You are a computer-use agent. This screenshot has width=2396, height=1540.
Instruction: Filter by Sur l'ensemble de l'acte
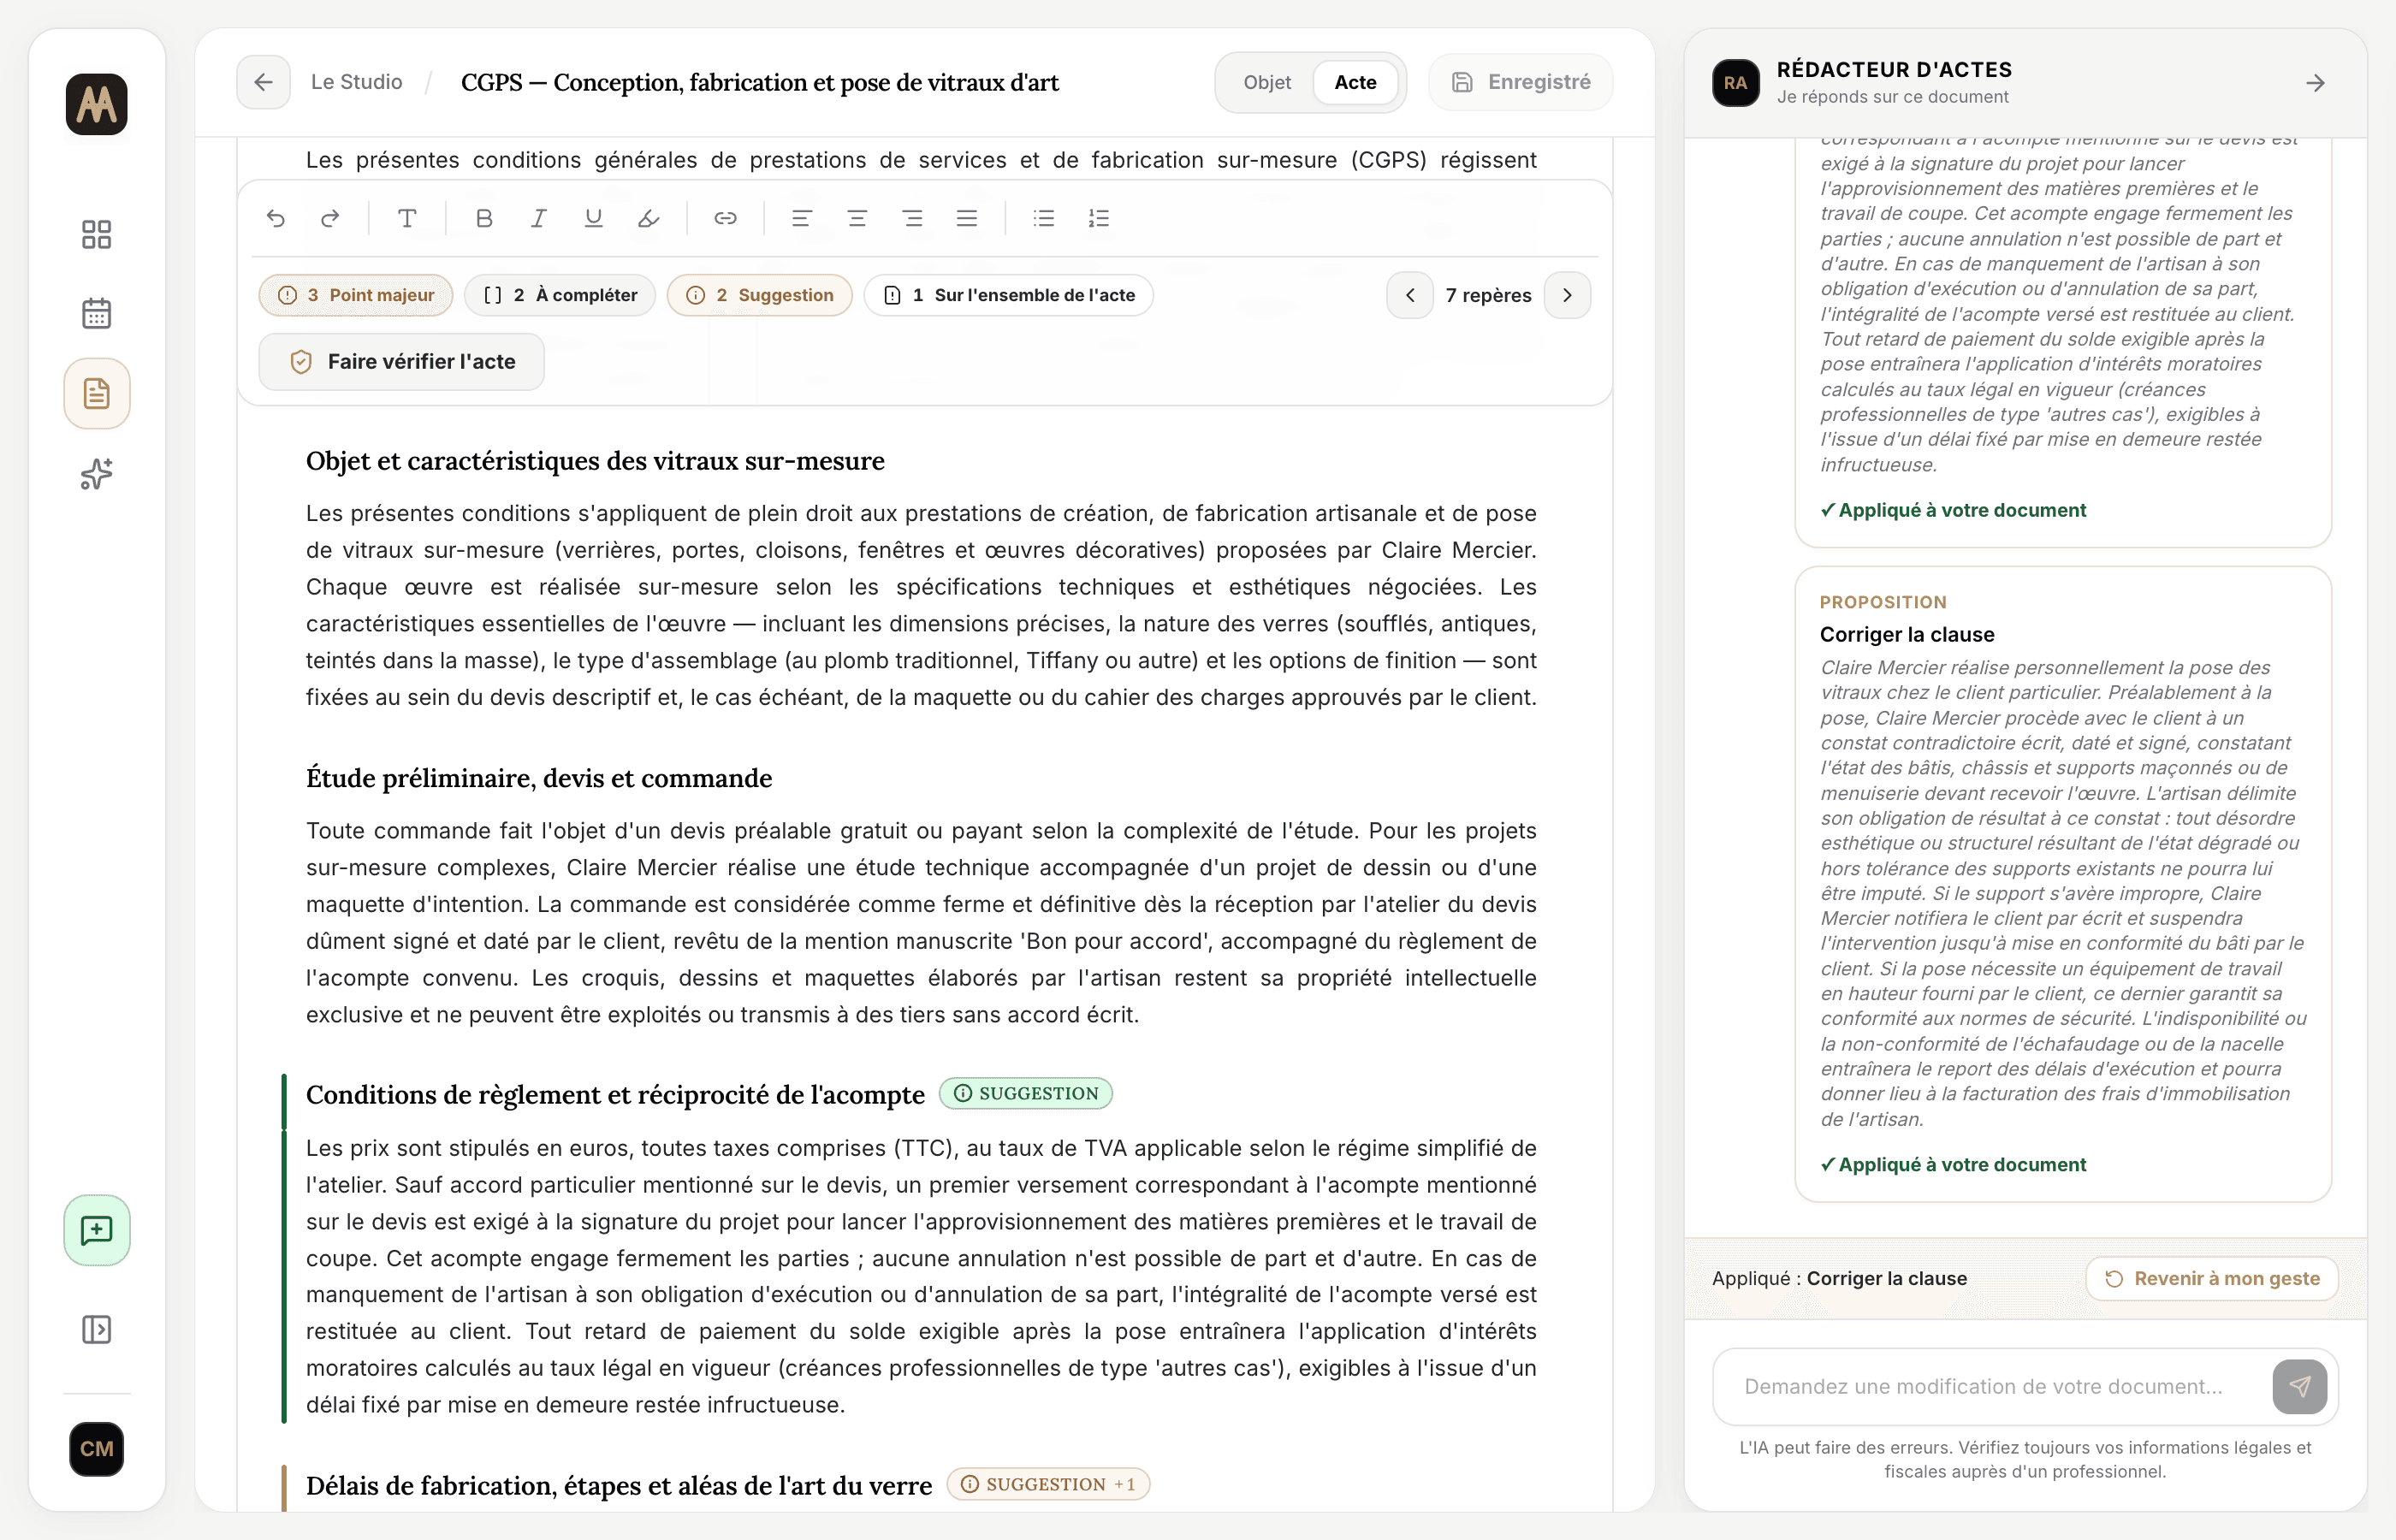(x=1009, y=295)
